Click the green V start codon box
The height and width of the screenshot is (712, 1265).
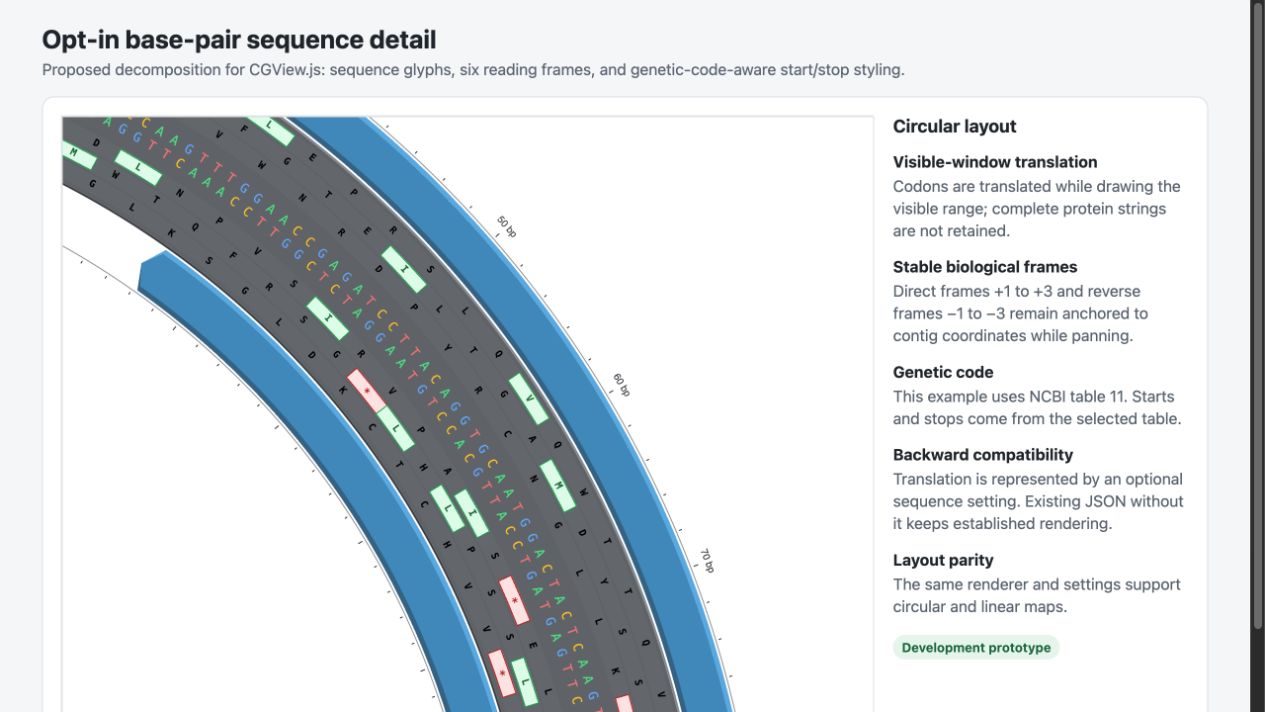tap(529, 400)
